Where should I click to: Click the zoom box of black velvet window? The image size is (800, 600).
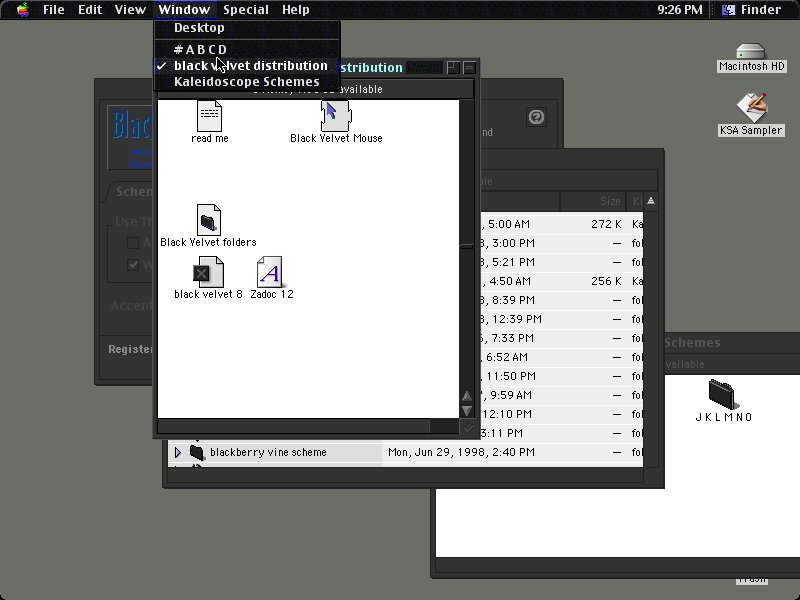pos(453,67)
